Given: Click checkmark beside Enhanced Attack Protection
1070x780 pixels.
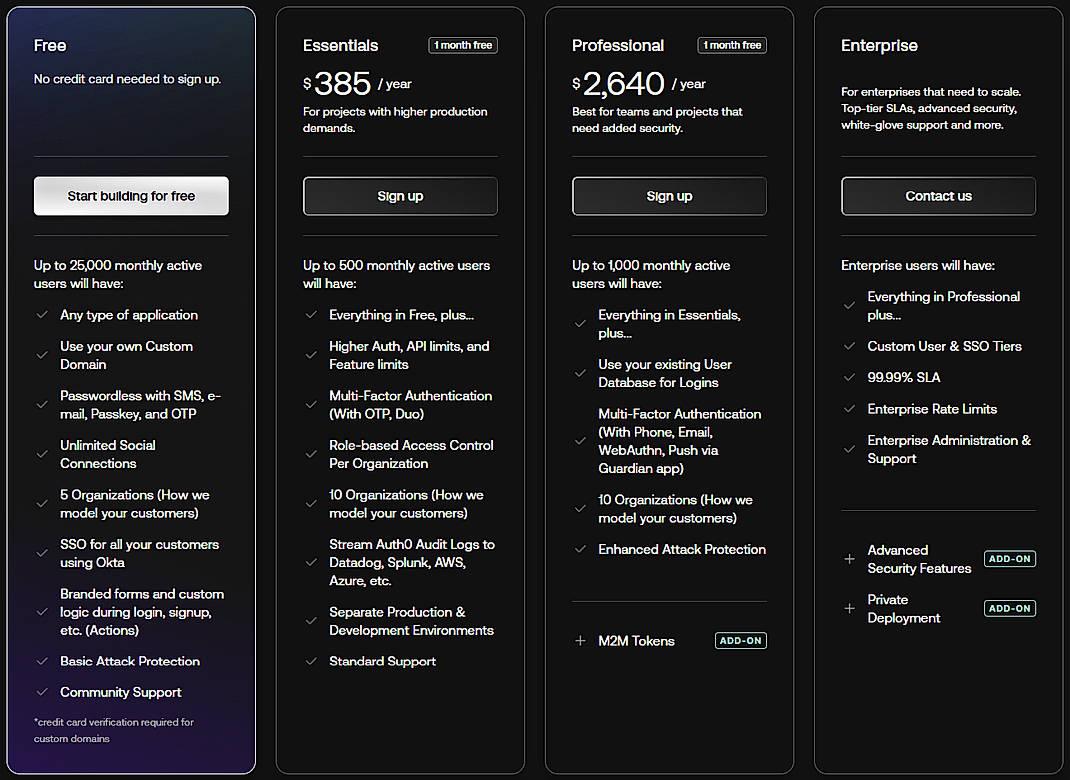Looking at the screenshot, I should click(580, 549).
